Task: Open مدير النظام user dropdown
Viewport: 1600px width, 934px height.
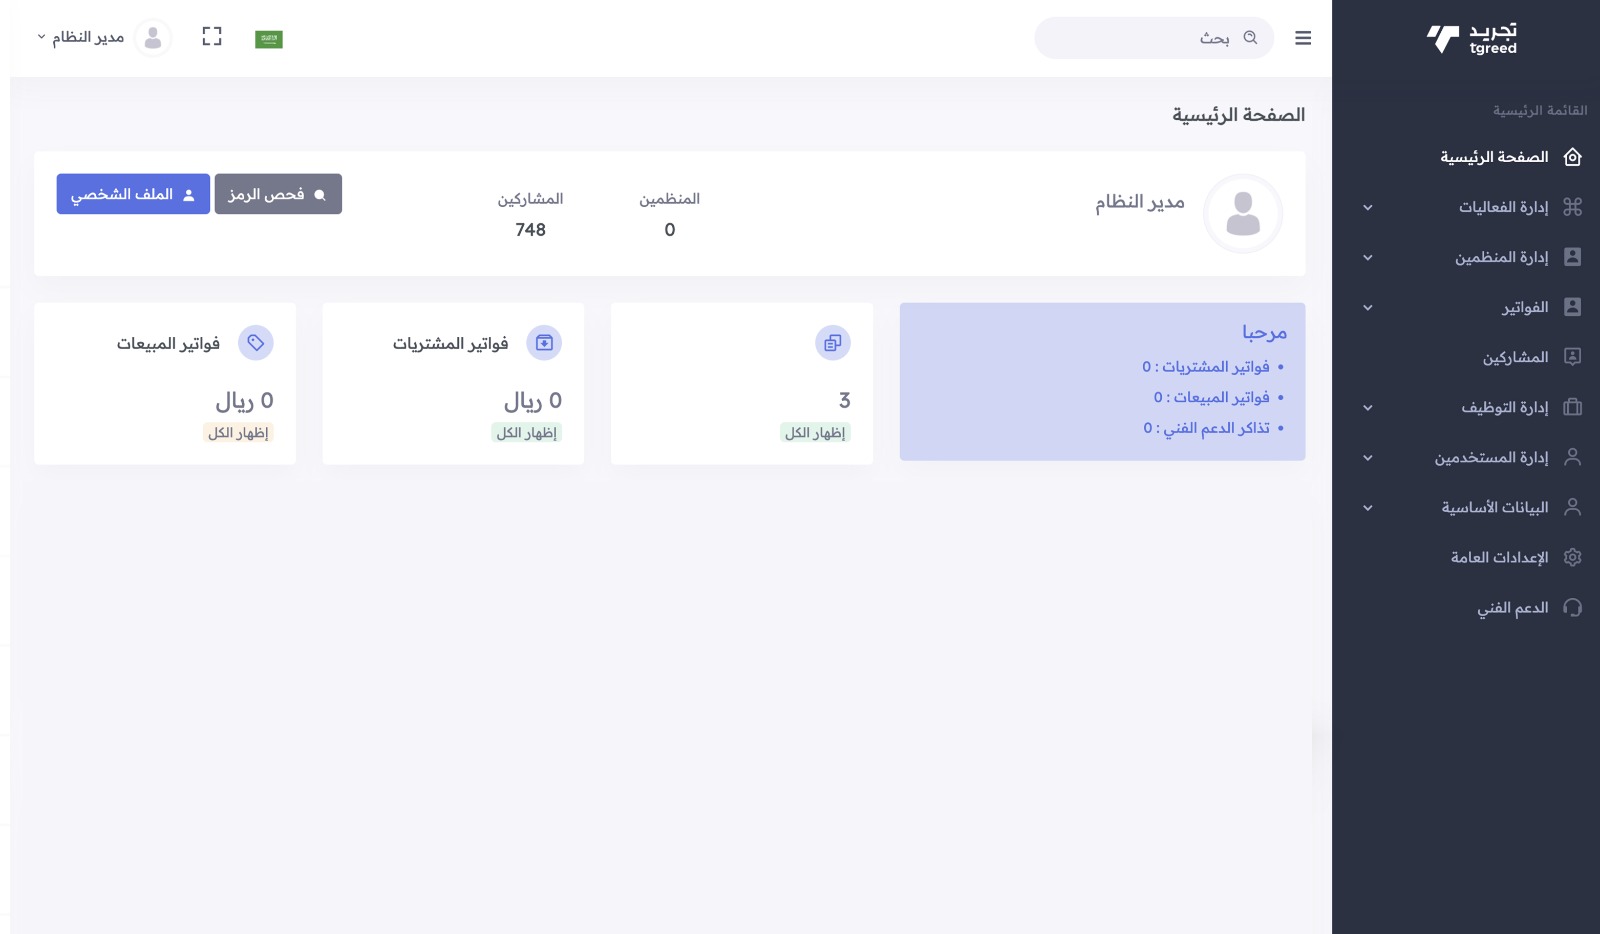Action: coord(81,38)
